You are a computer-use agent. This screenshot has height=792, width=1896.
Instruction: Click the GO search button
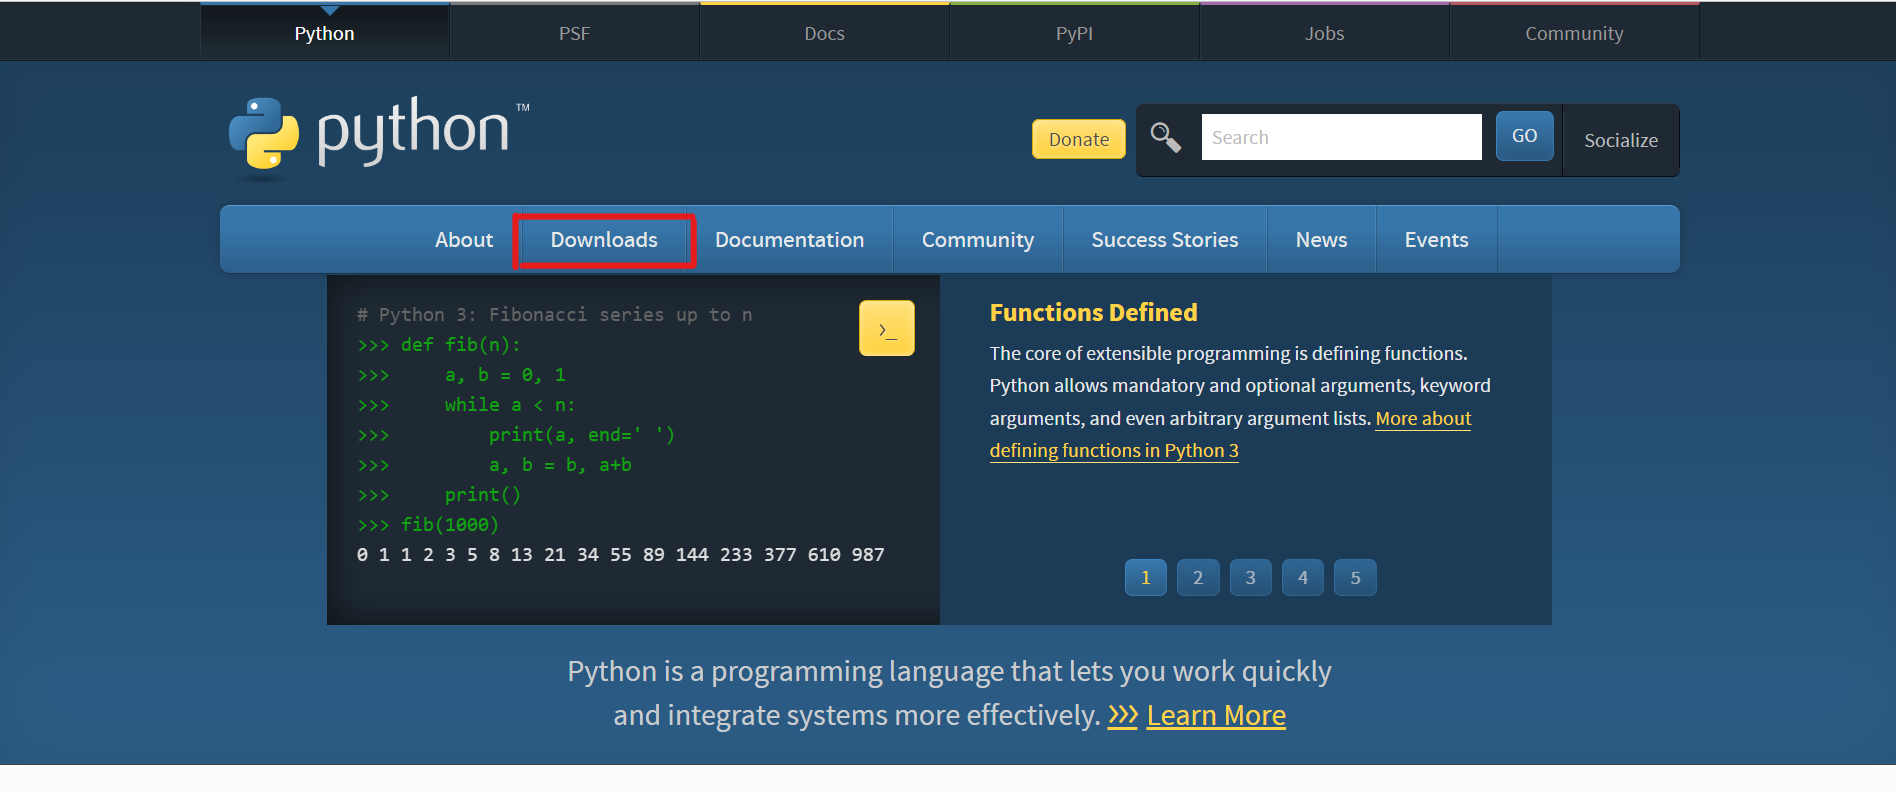pyautogui.click(x=1524, y=136)
